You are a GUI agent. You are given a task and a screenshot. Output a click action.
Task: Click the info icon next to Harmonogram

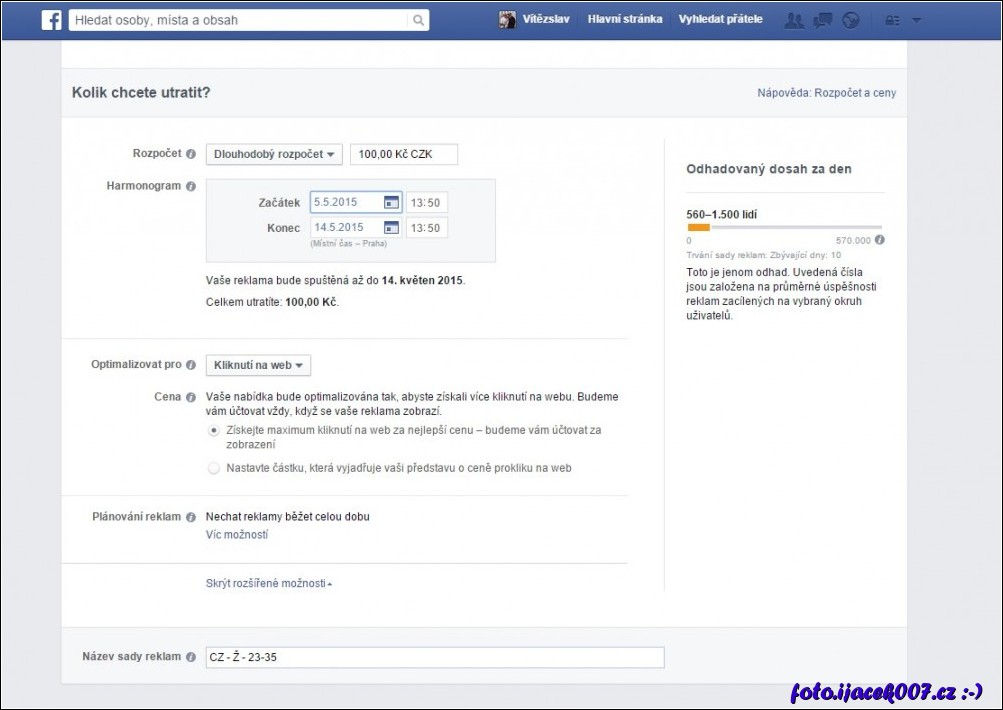coord(191,186)
